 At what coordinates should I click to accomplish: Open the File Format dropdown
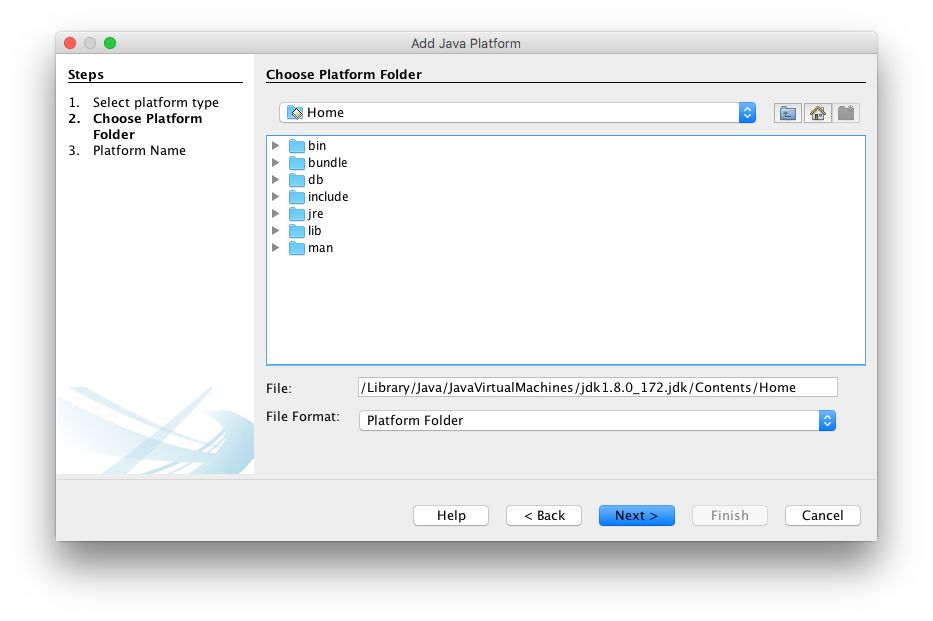[x=597, y=421]
